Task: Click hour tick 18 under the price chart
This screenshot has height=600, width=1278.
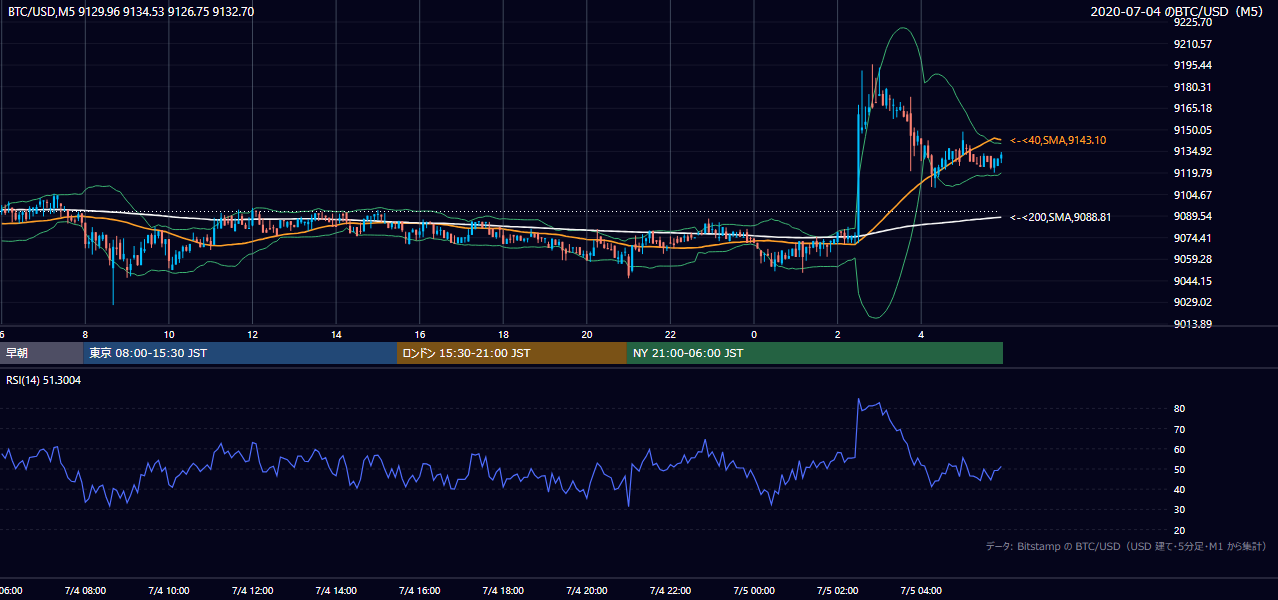Action: click(503, 334)
